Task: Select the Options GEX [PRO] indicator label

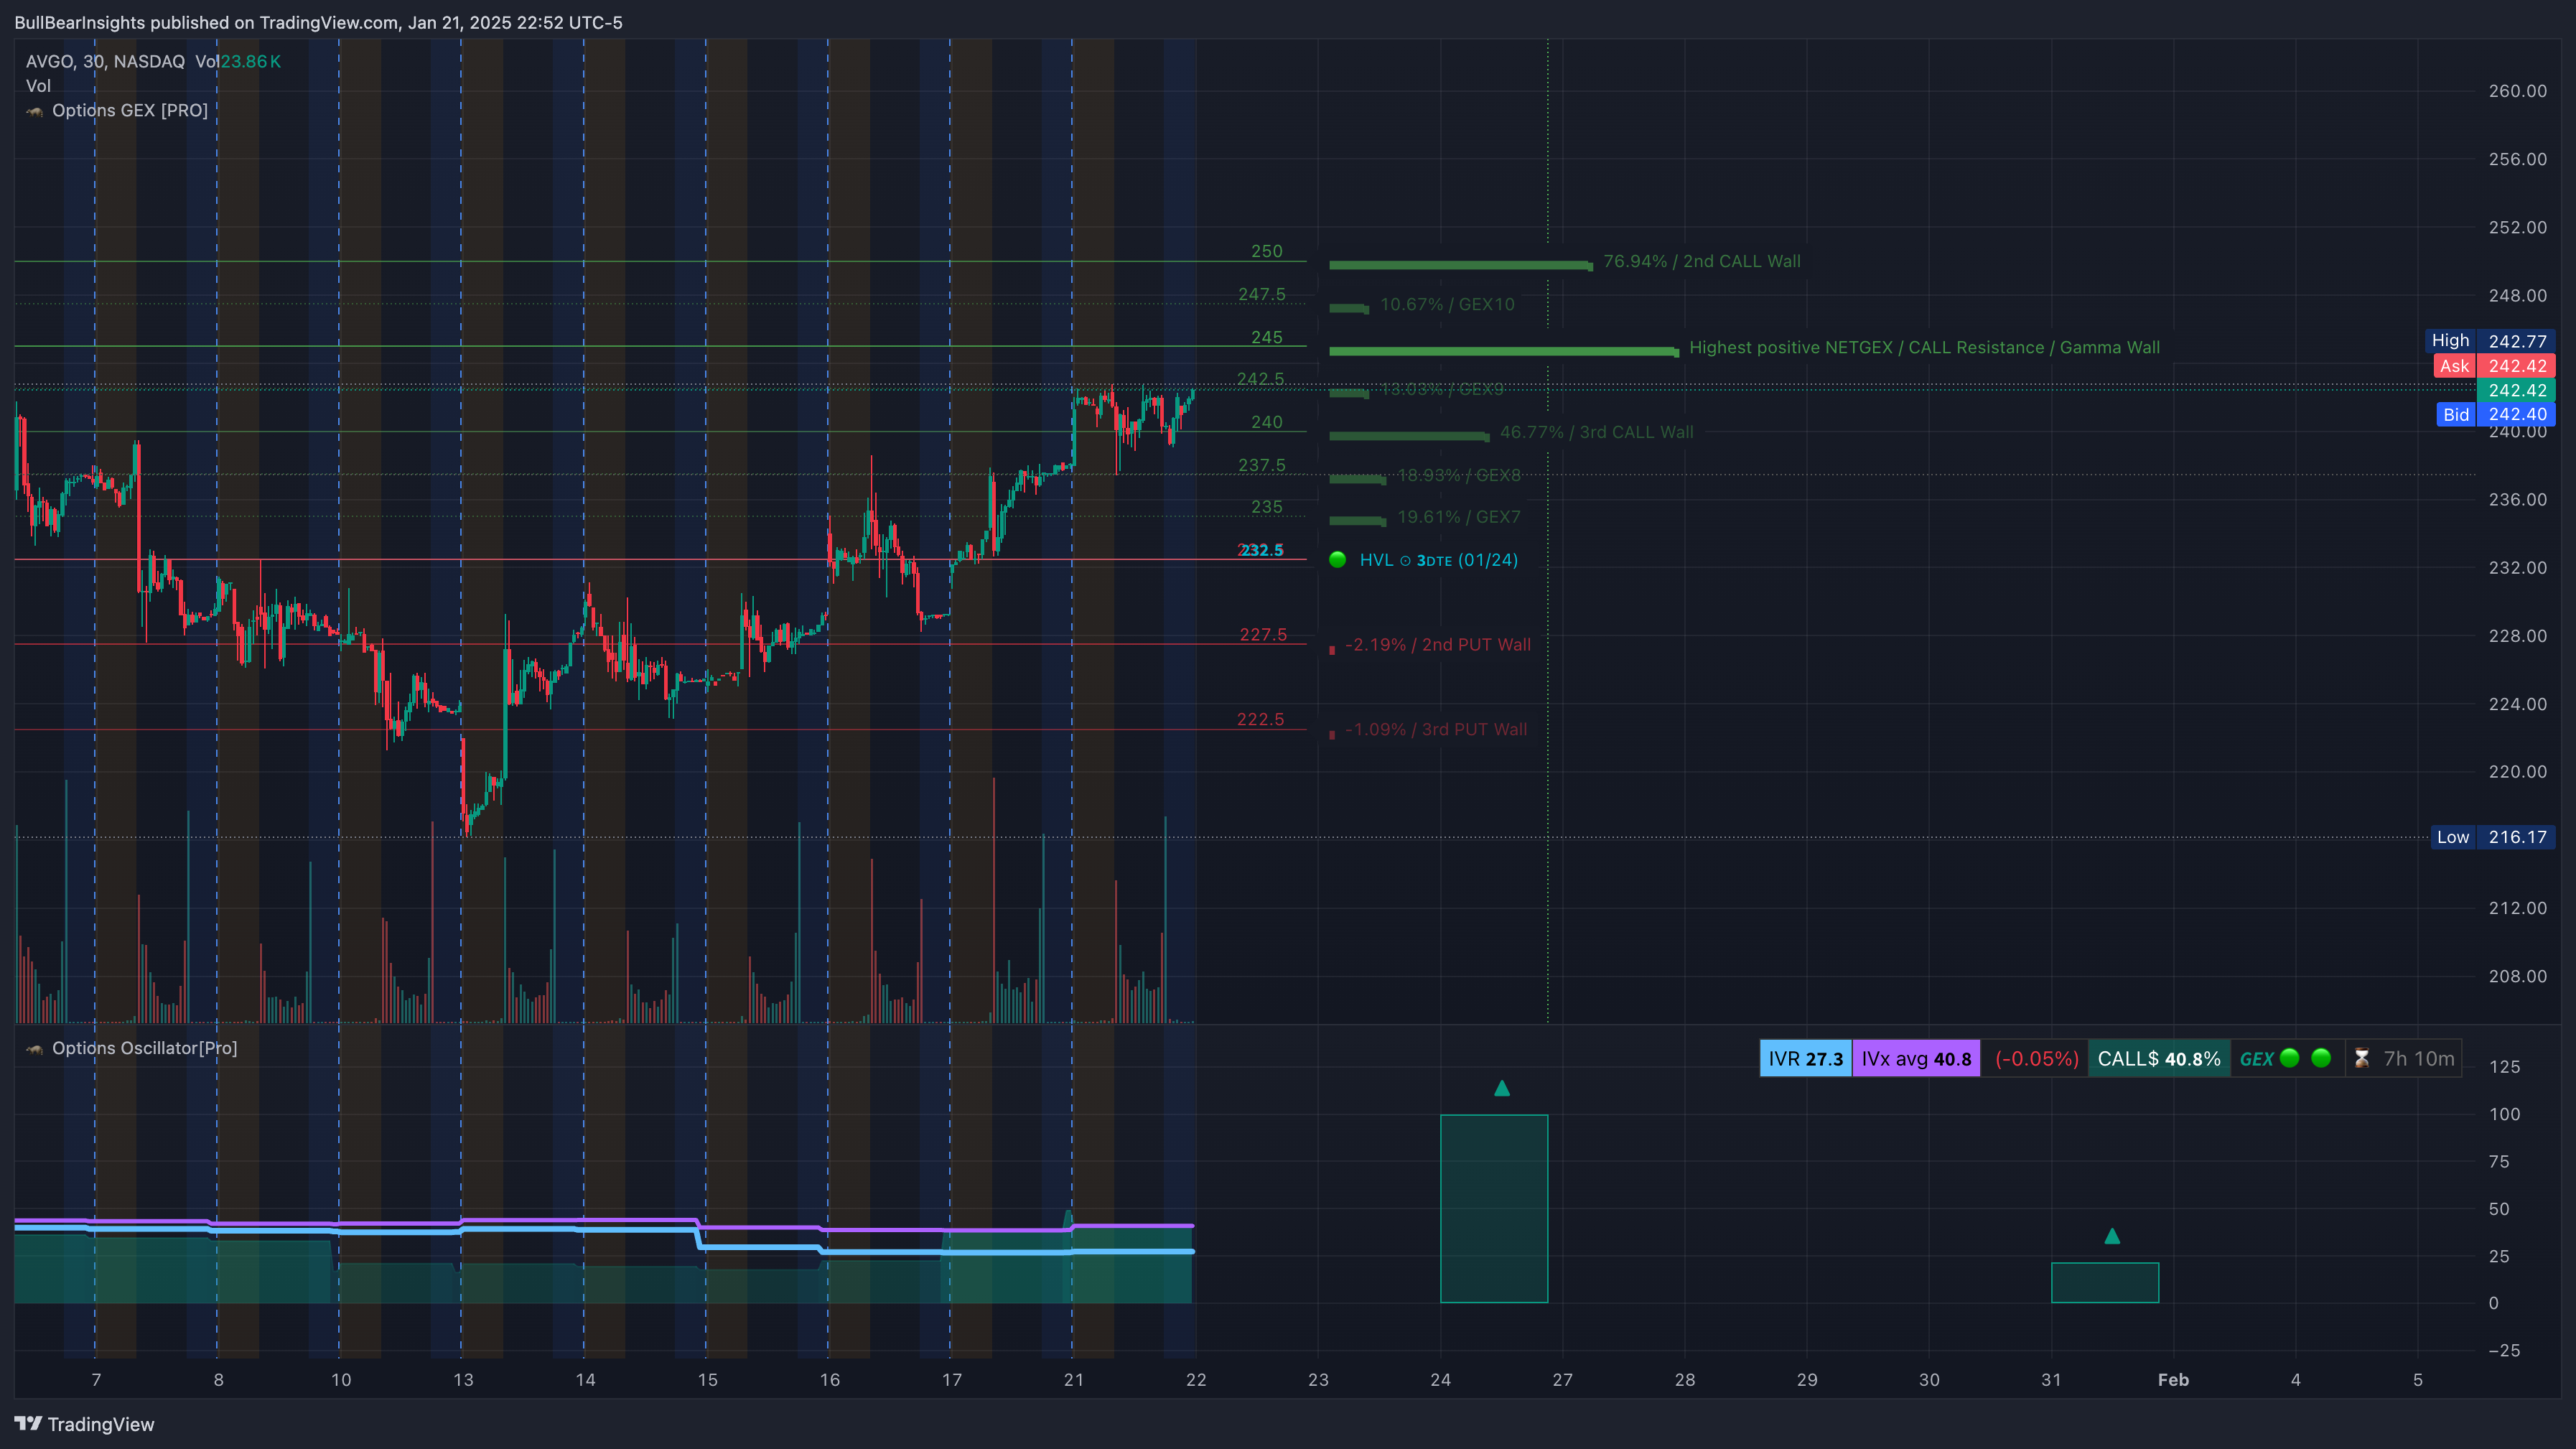Action: pyautogui.click(x=130, y=111)
